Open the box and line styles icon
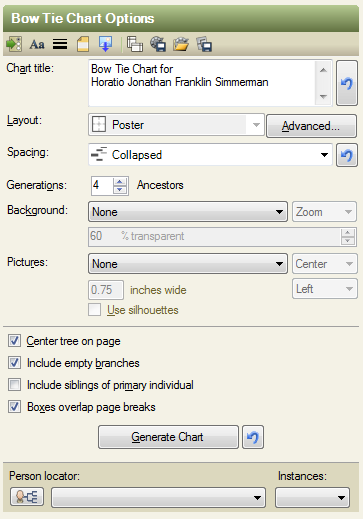The image size is (363, 519). [x=60, y=44]
